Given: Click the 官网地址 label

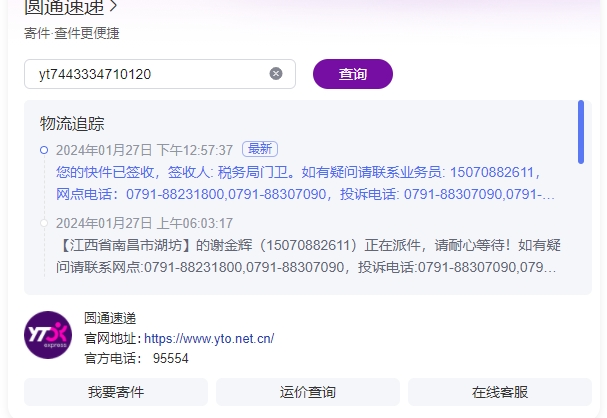Looking at the screenshot, I should tap(113, 339).
